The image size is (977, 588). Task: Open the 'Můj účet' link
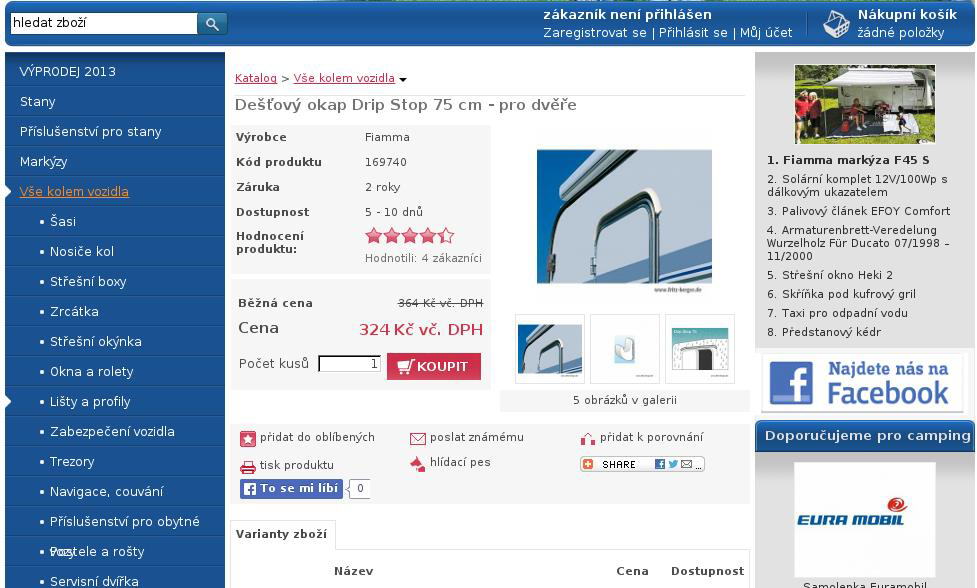(766, 32)
